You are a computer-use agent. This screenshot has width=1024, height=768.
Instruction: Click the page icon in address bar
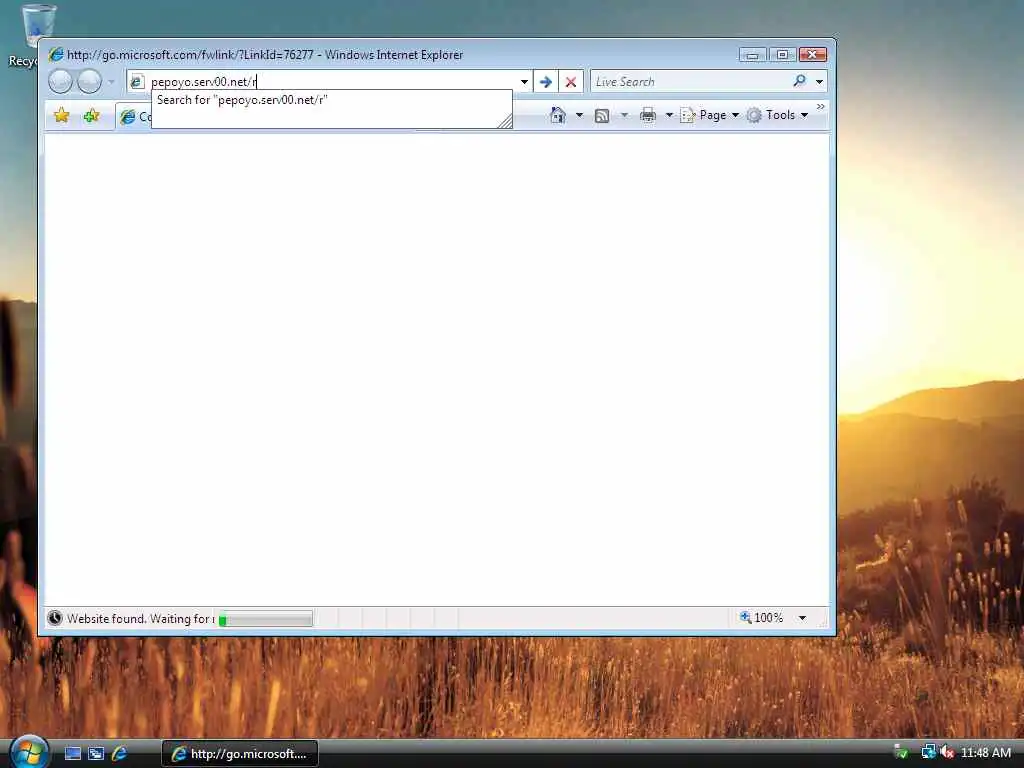[136, 82]
